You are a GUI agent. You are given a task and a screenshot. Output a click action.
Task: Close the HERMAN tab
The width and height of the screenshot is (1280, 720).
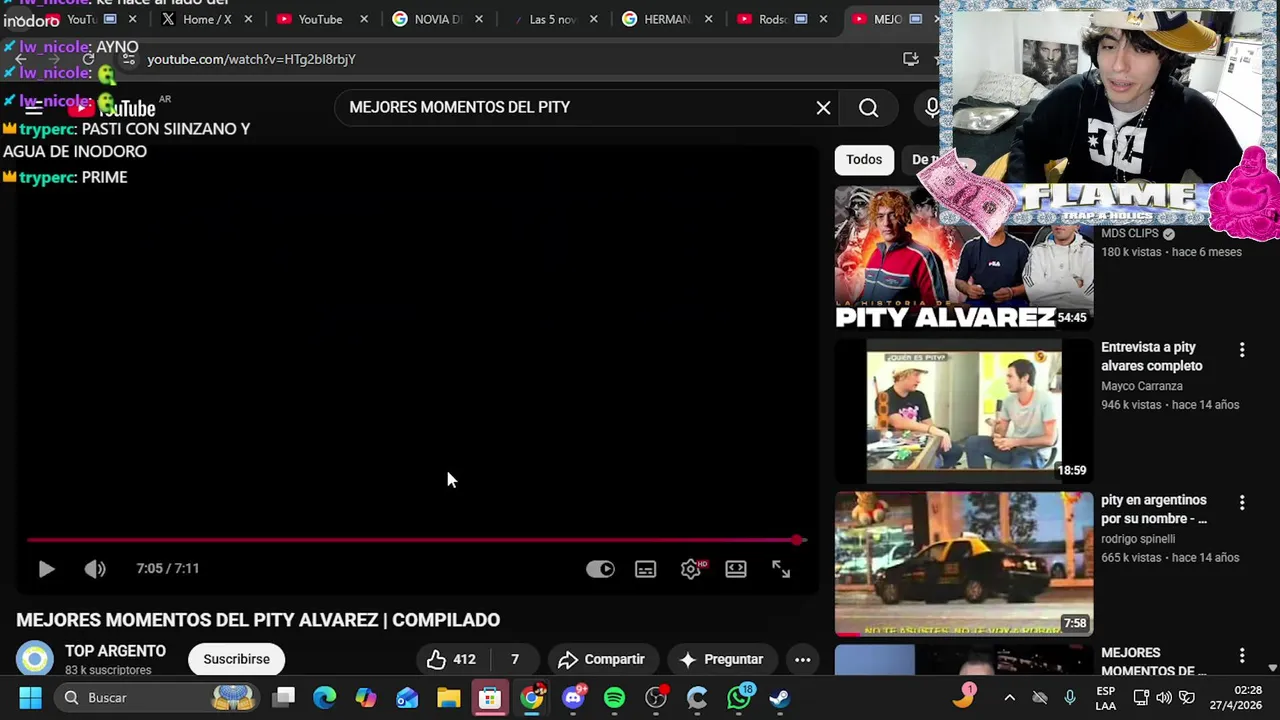click(708, 19)
